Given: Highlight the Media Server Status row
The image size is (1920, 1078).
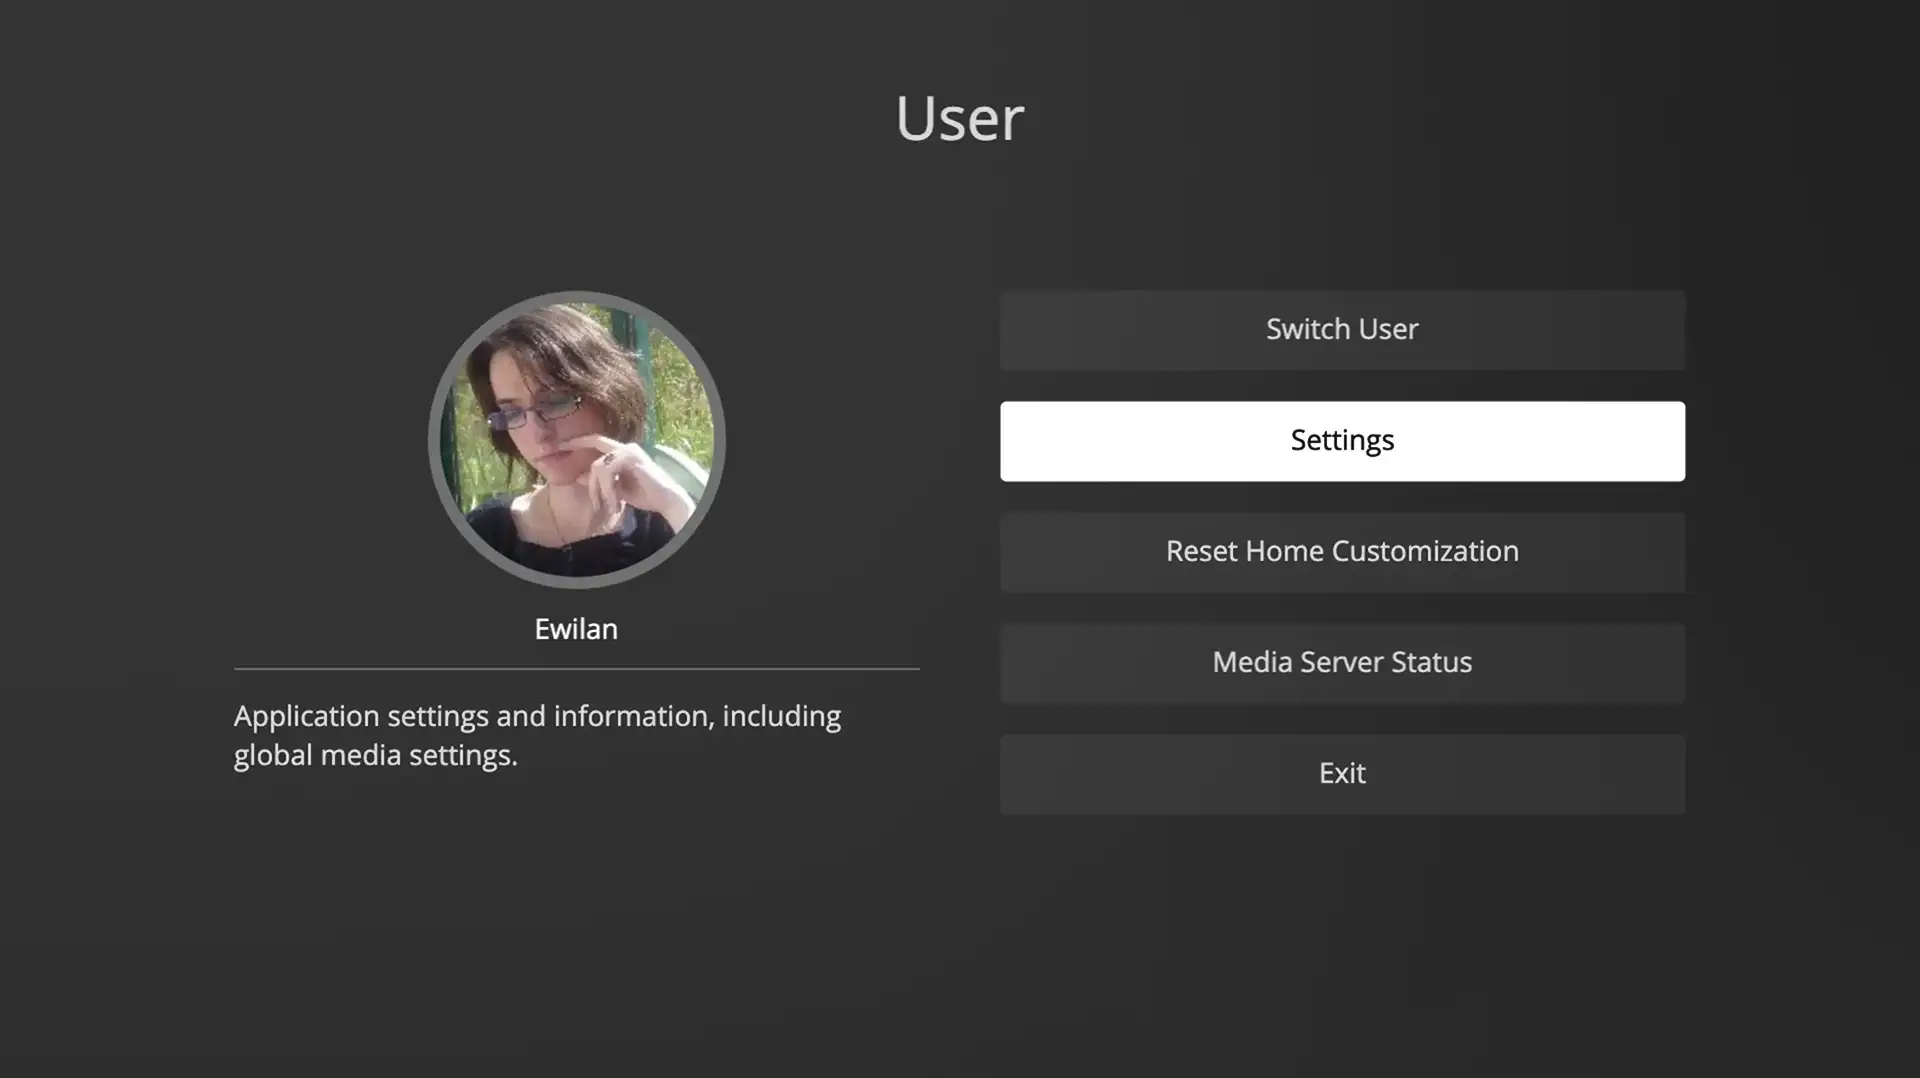Looking at the screenshot, I should pyautogui.click(x=1341, y=662).
